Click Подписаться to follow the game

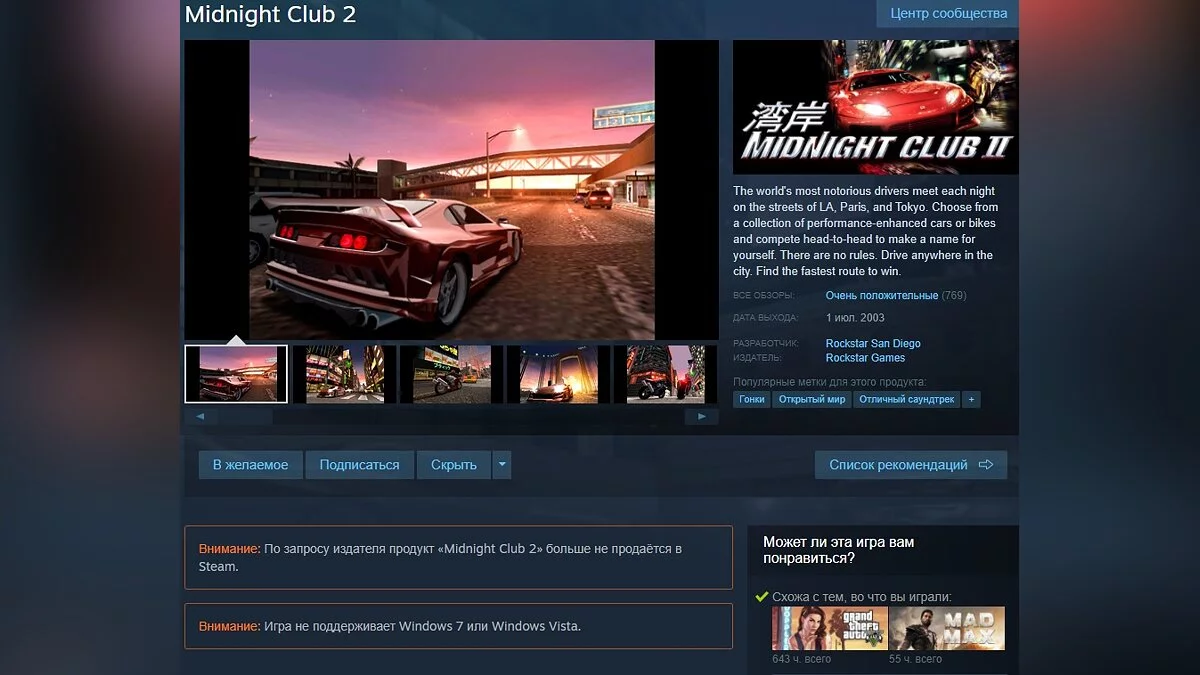point(359,465)
